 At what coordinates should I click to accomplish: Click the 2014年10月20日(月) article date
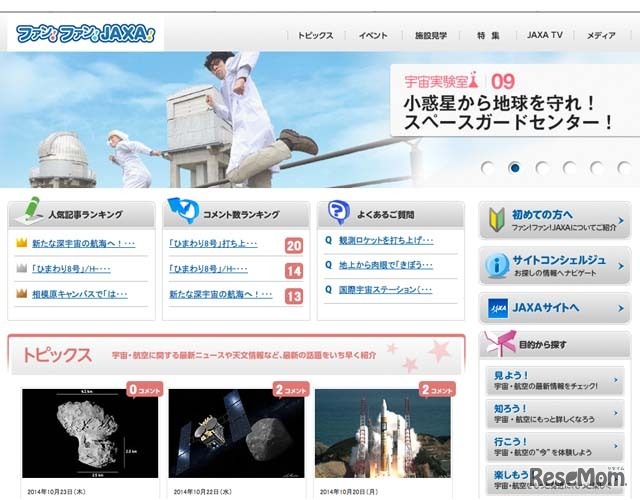349,491
